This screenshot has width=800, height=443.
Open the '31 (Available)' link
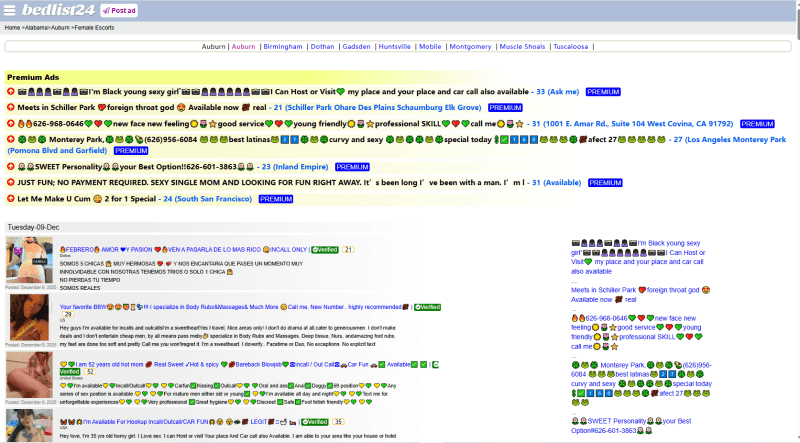pos(556,183)
